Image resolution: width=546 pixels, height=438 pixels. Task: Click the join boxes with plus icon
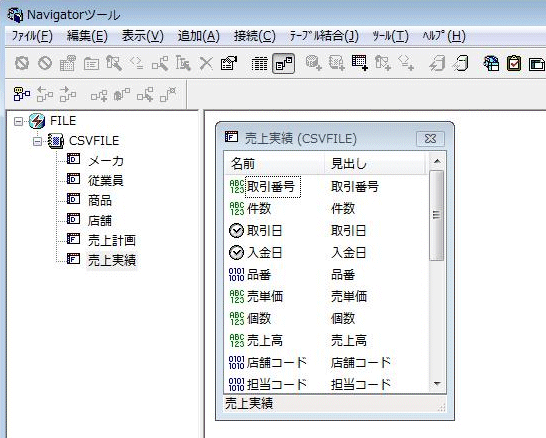pos(99,95)
